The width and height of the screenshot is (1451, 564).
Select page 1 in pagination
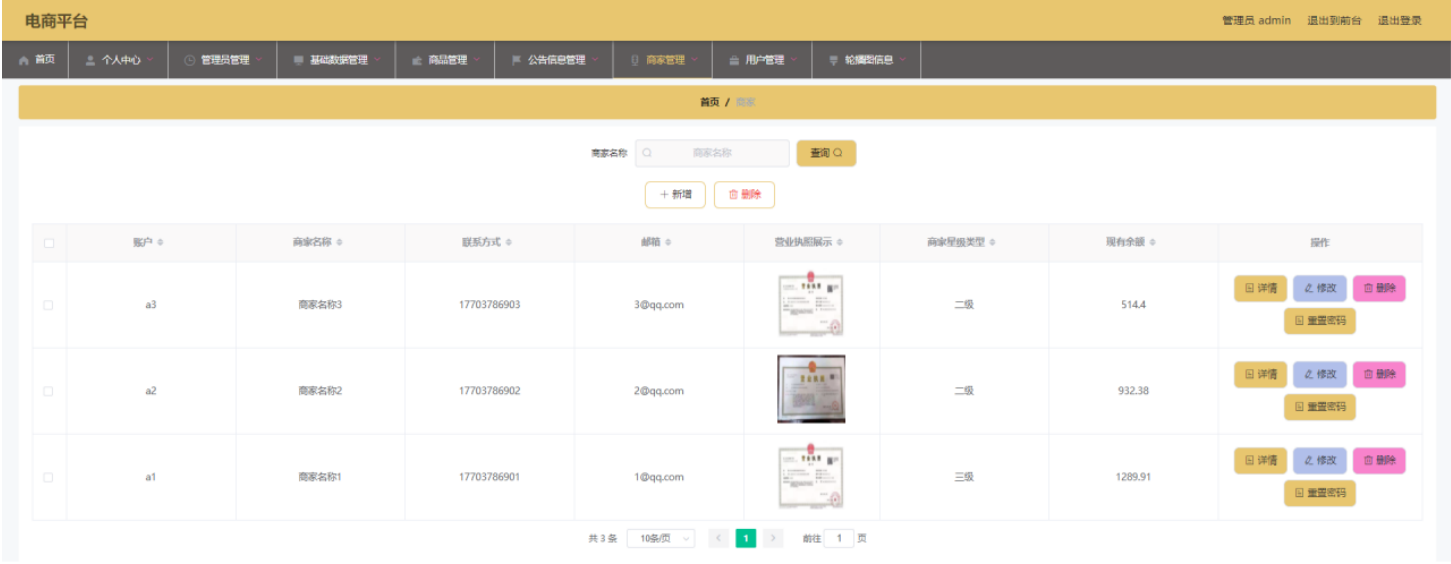(x=746, y=538)
